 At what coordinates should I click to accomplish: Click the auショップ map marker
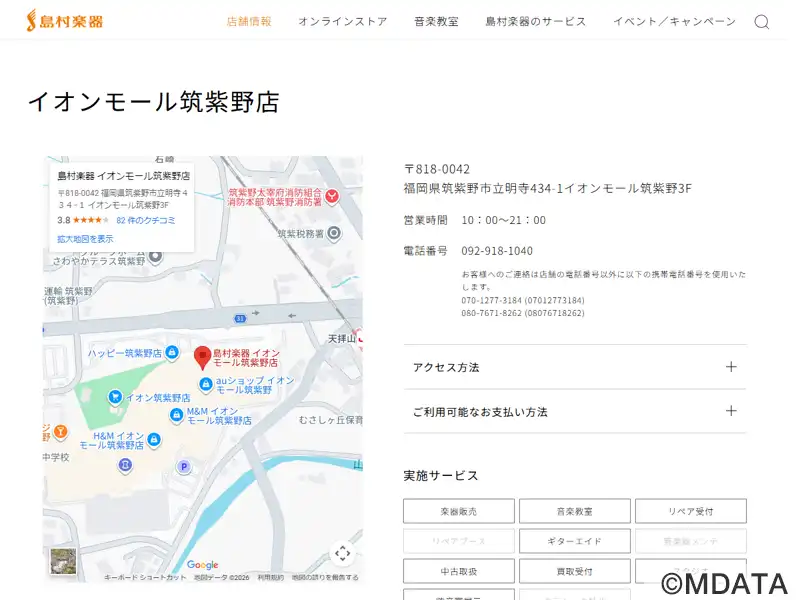[206, 384]
